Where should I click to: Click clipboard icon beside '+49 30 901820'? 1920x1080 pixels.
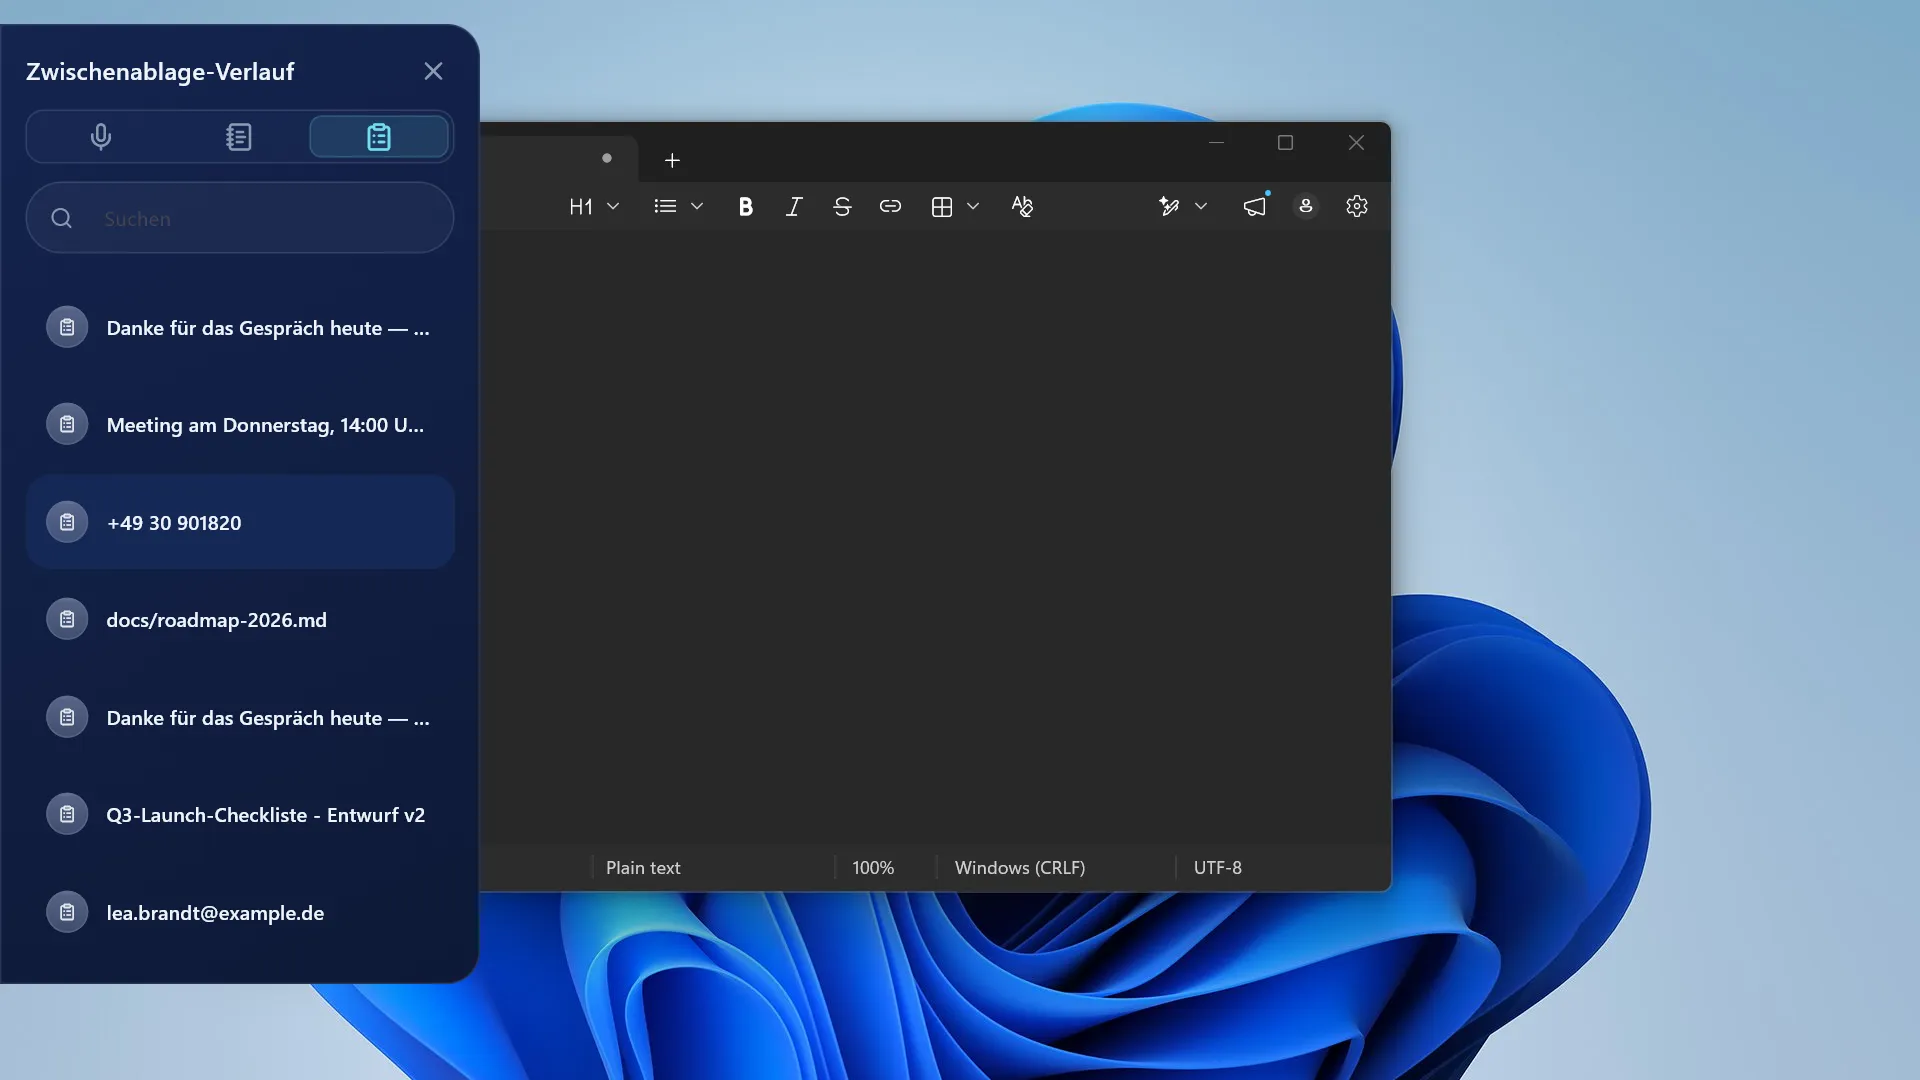coord(67,522)
